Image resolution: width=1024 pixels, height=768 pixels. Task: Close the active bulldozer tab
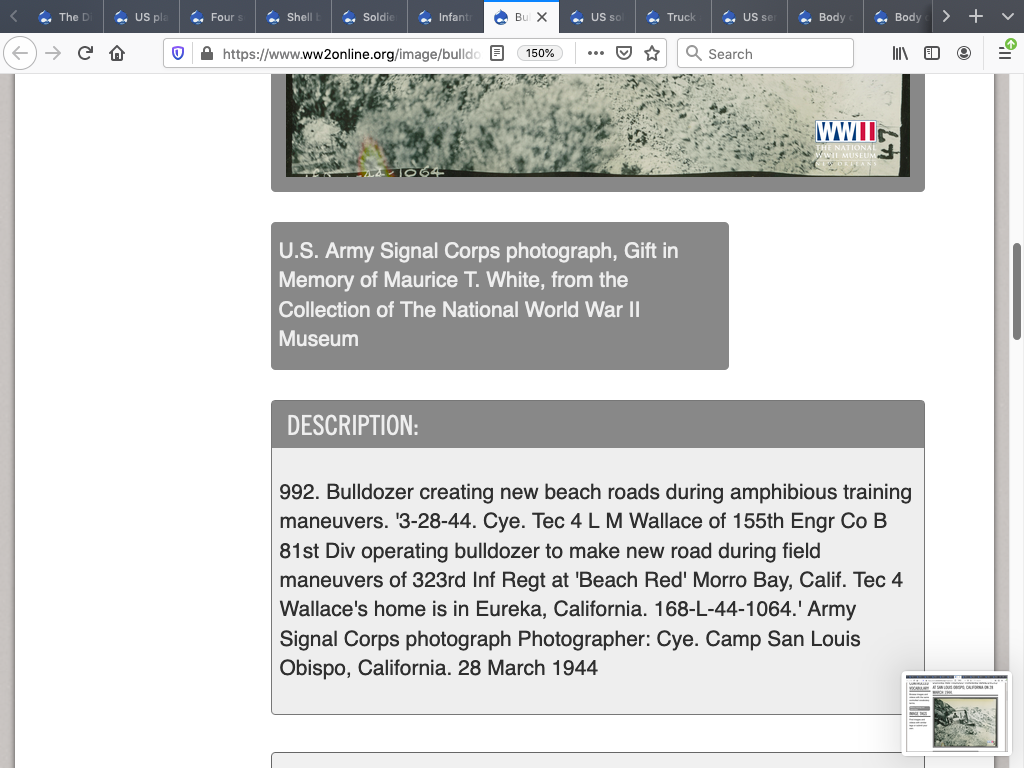click(542, 17)
